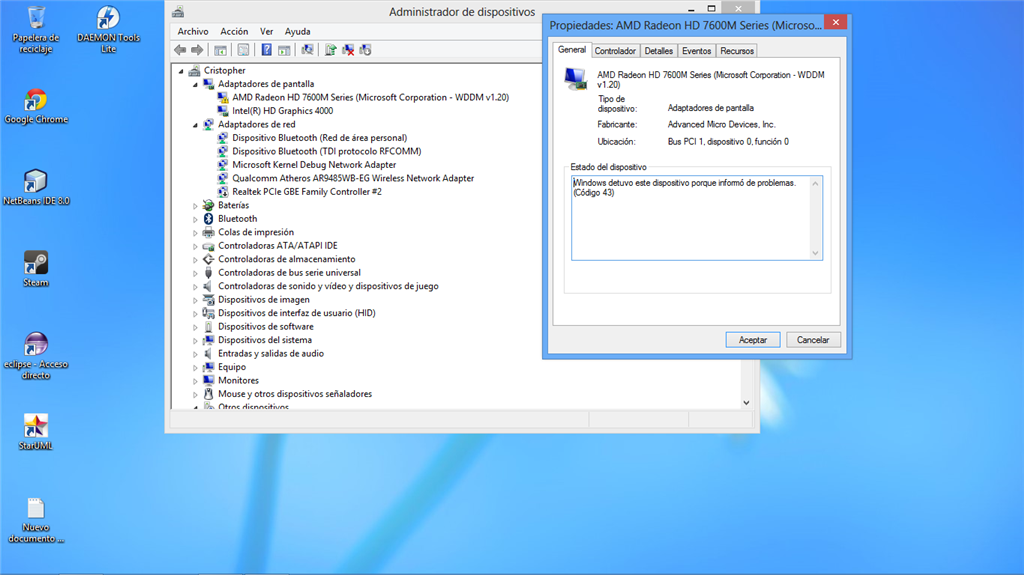Switch to the Detalles tab
The image size is (1024, 575).
(x=658, y=51)
